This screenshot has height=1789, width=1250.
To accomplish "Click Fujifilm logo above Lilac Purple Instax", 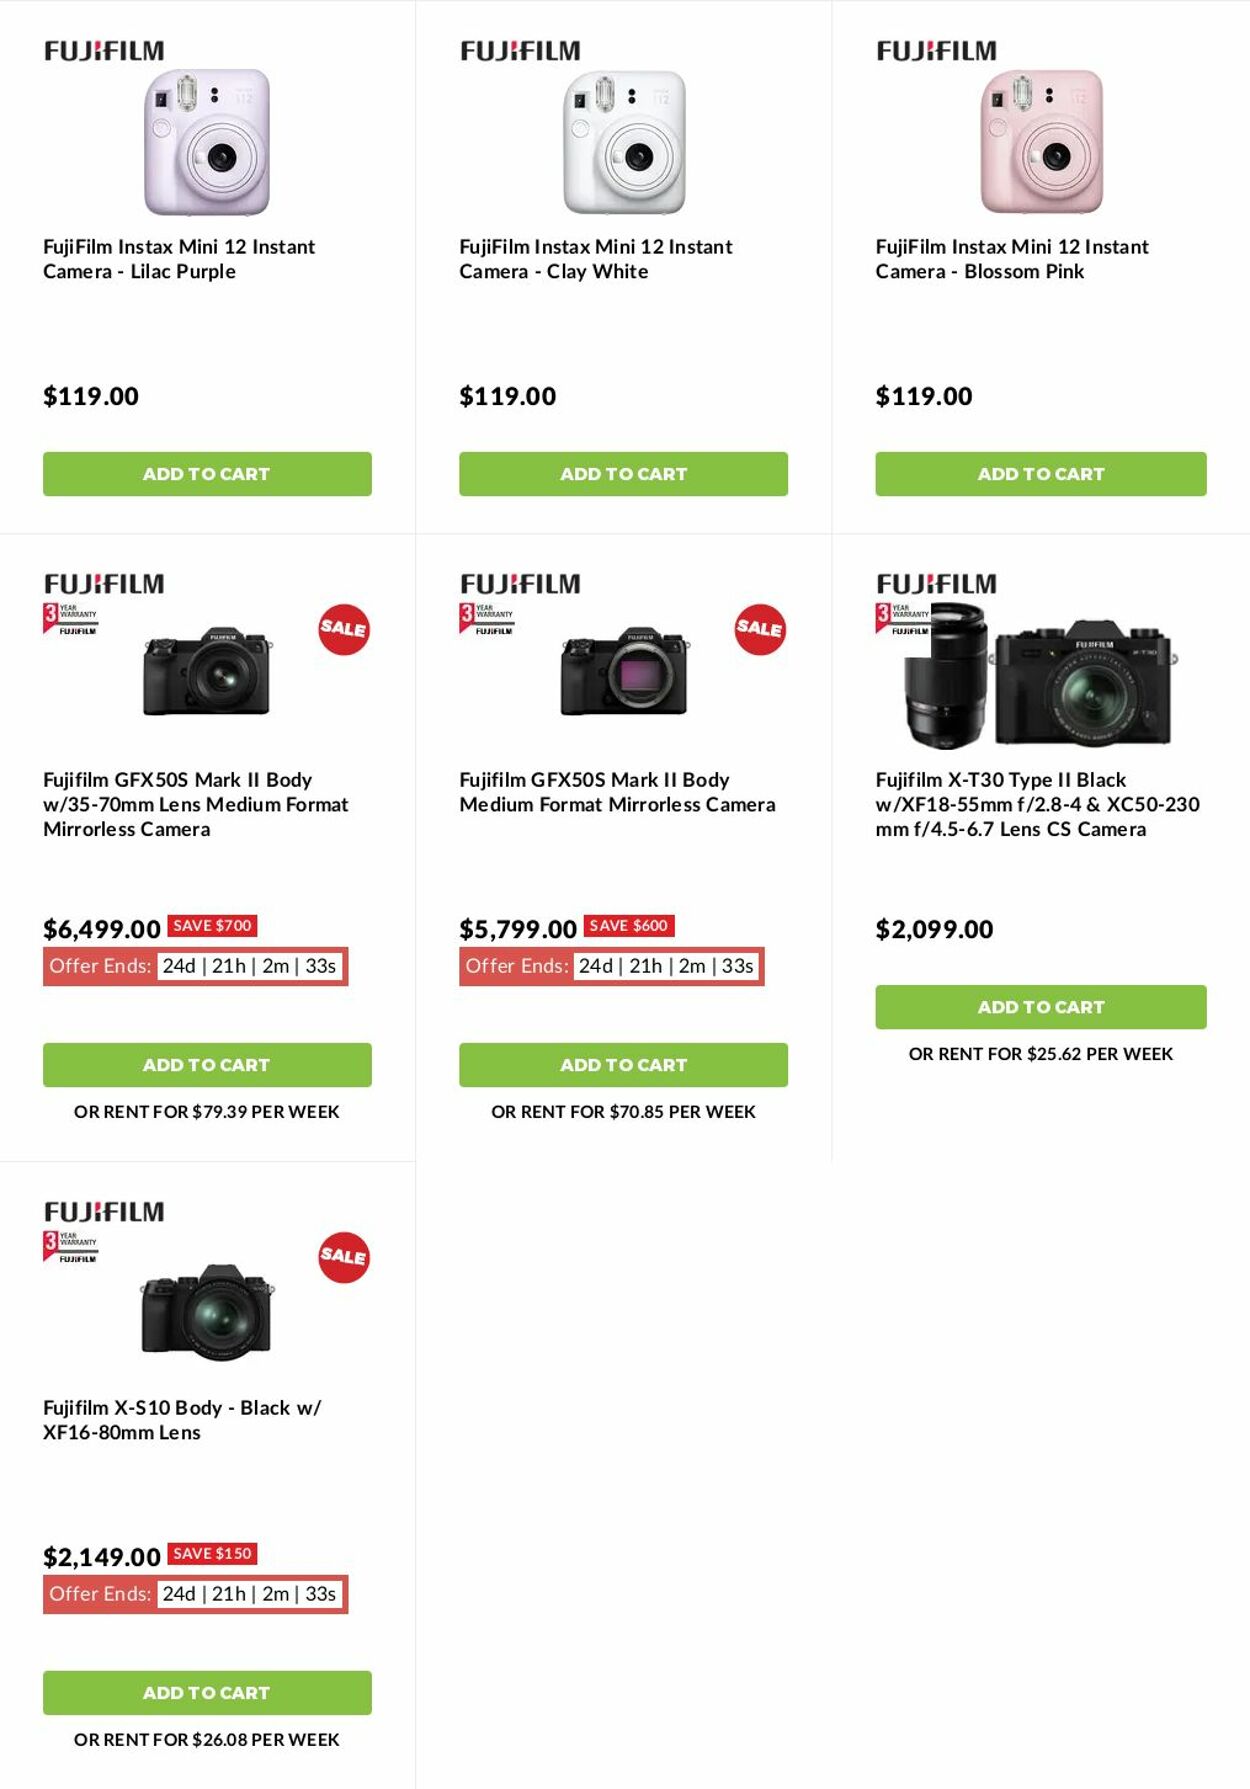I will (104, 51).
